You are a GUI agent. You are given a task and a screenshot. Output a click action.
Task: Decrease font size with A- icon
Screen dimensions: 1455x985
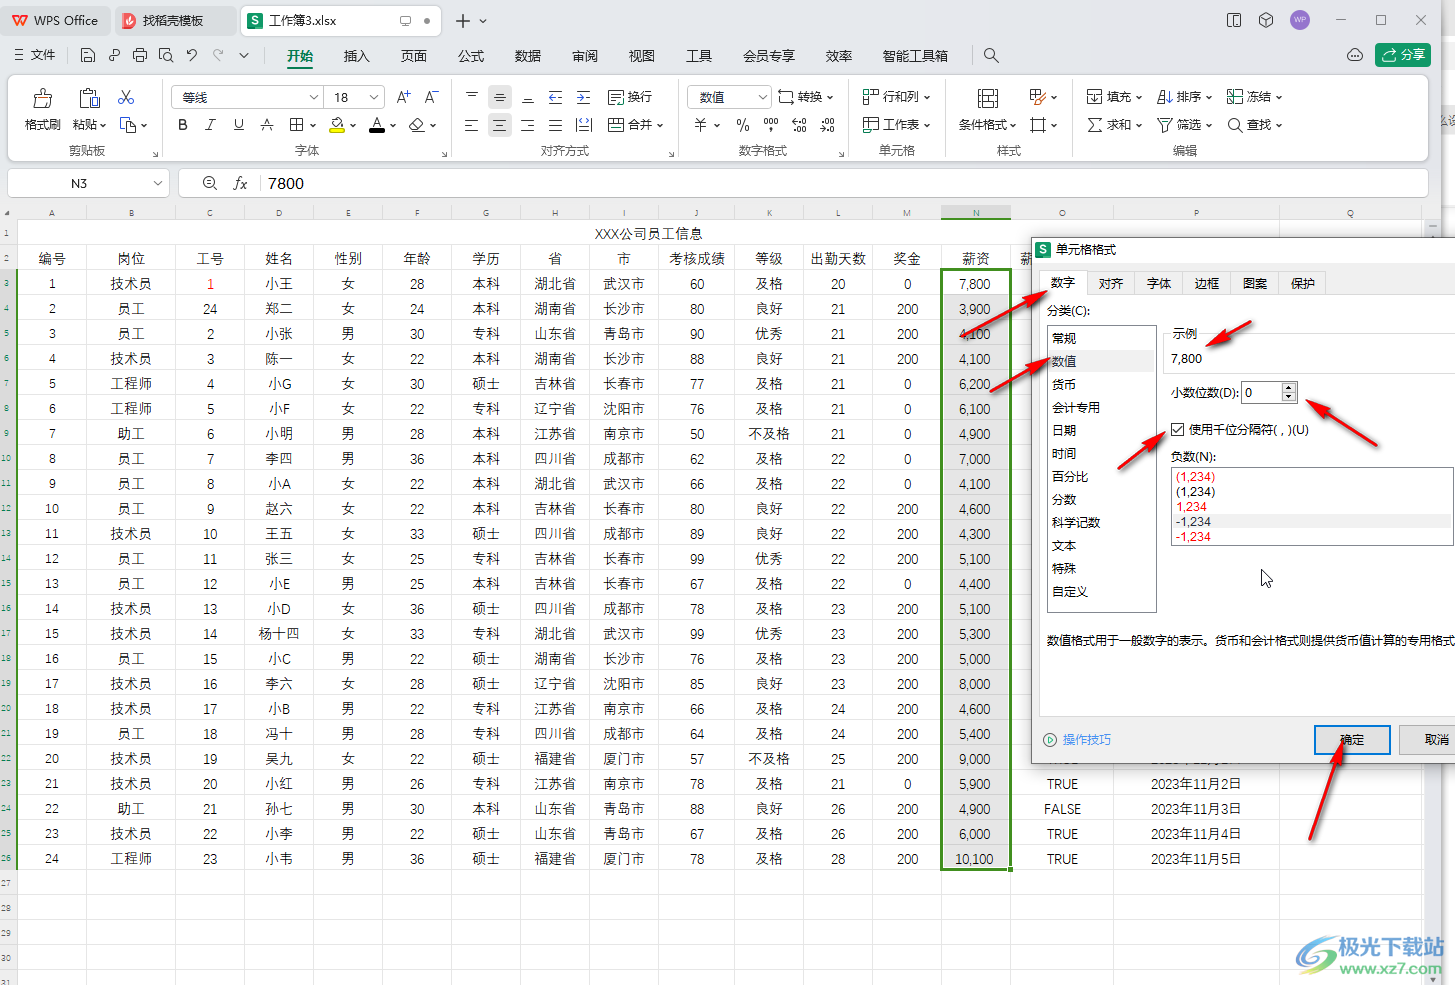tap(431, 97)
